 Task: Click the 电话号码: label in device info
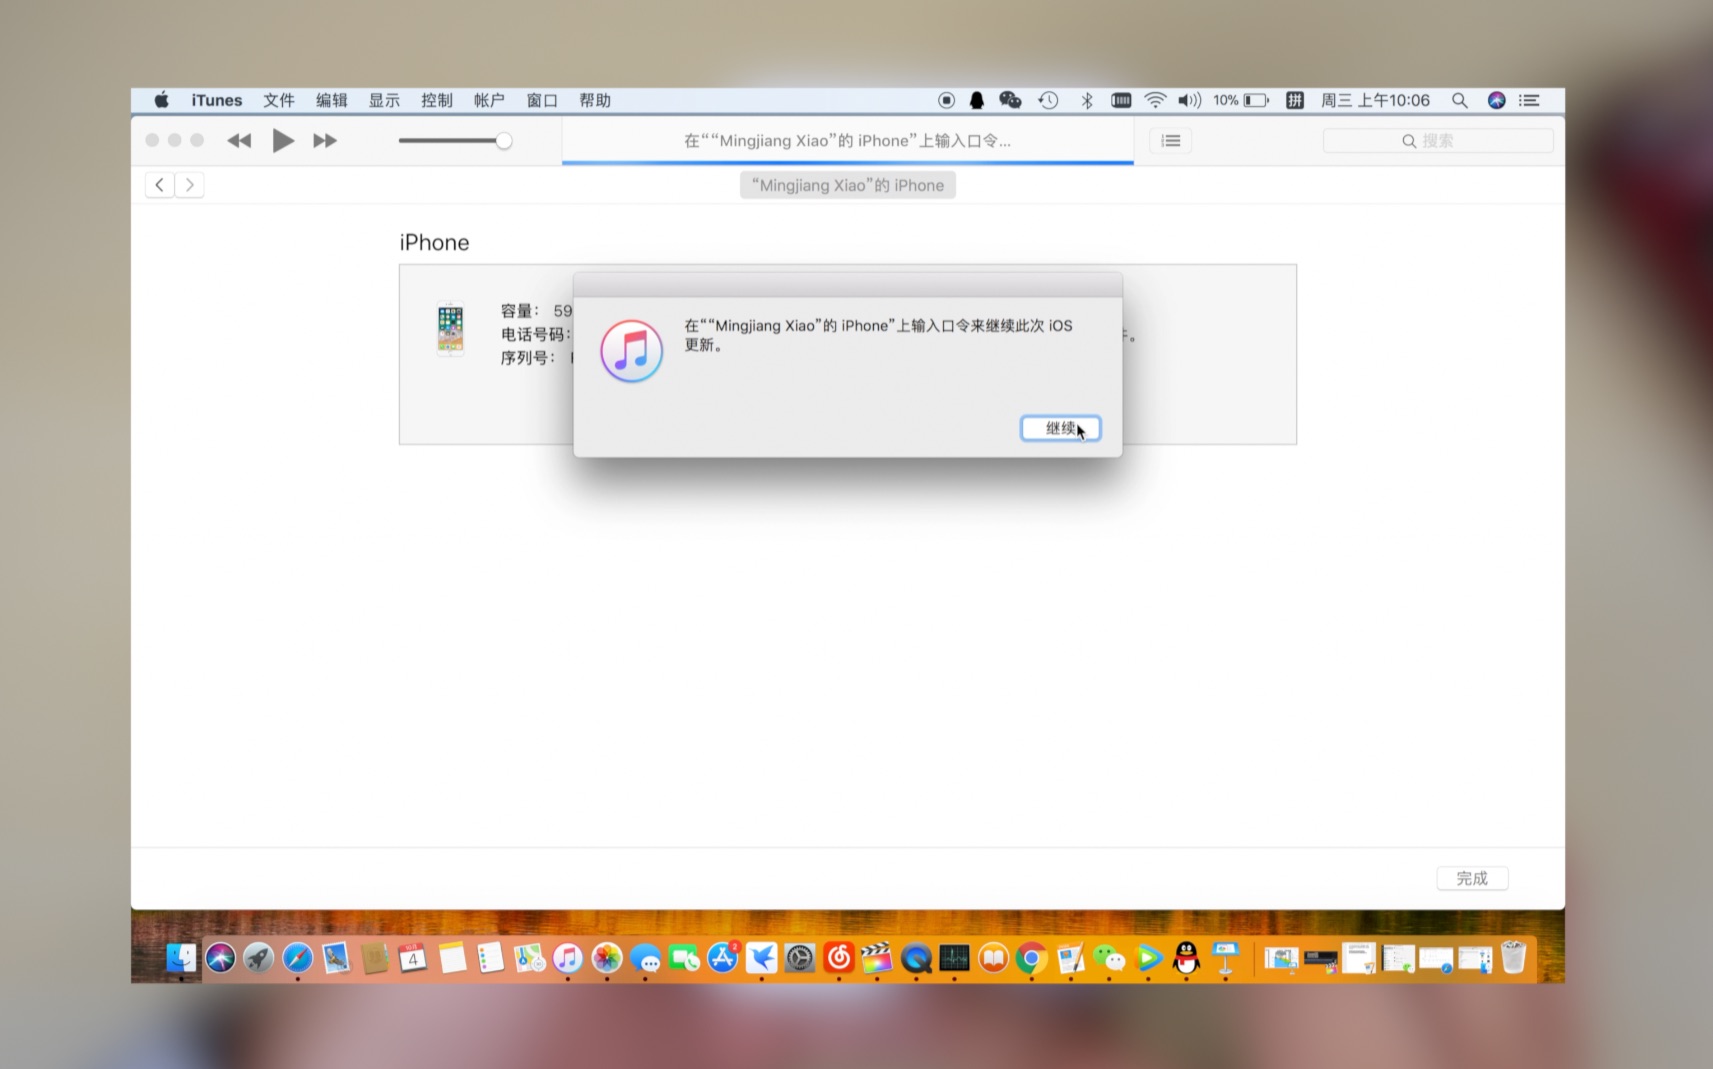(x=535, y=334)
